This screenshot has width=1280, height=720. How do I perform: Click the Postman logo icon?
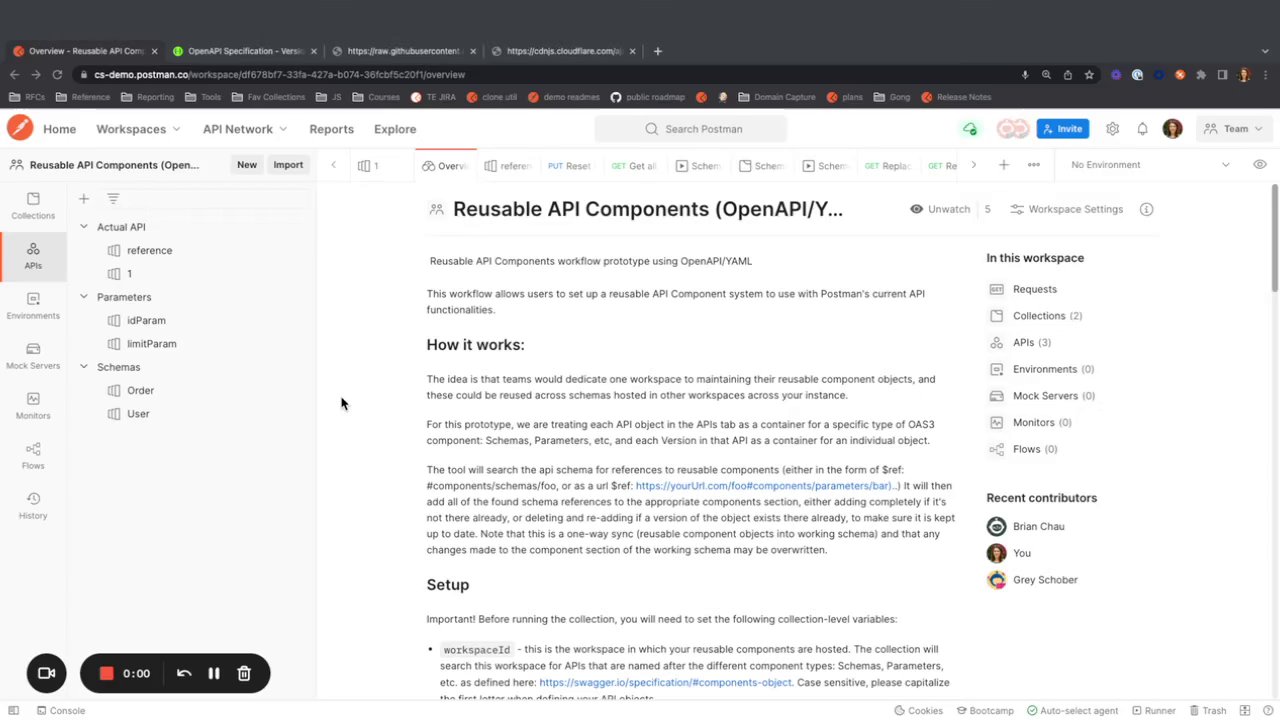pos(20,128)
